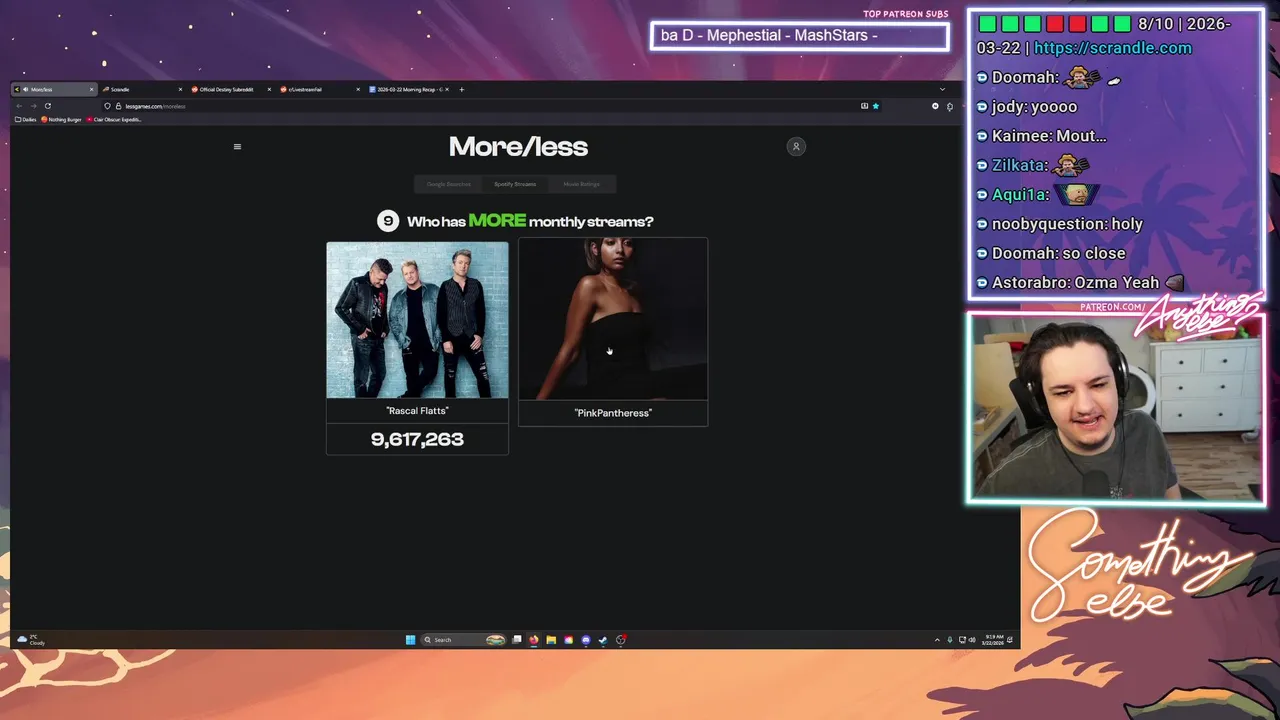Choose the Rascal Flatts photo
Screen dimensions: 1280x720
point(417,320)
